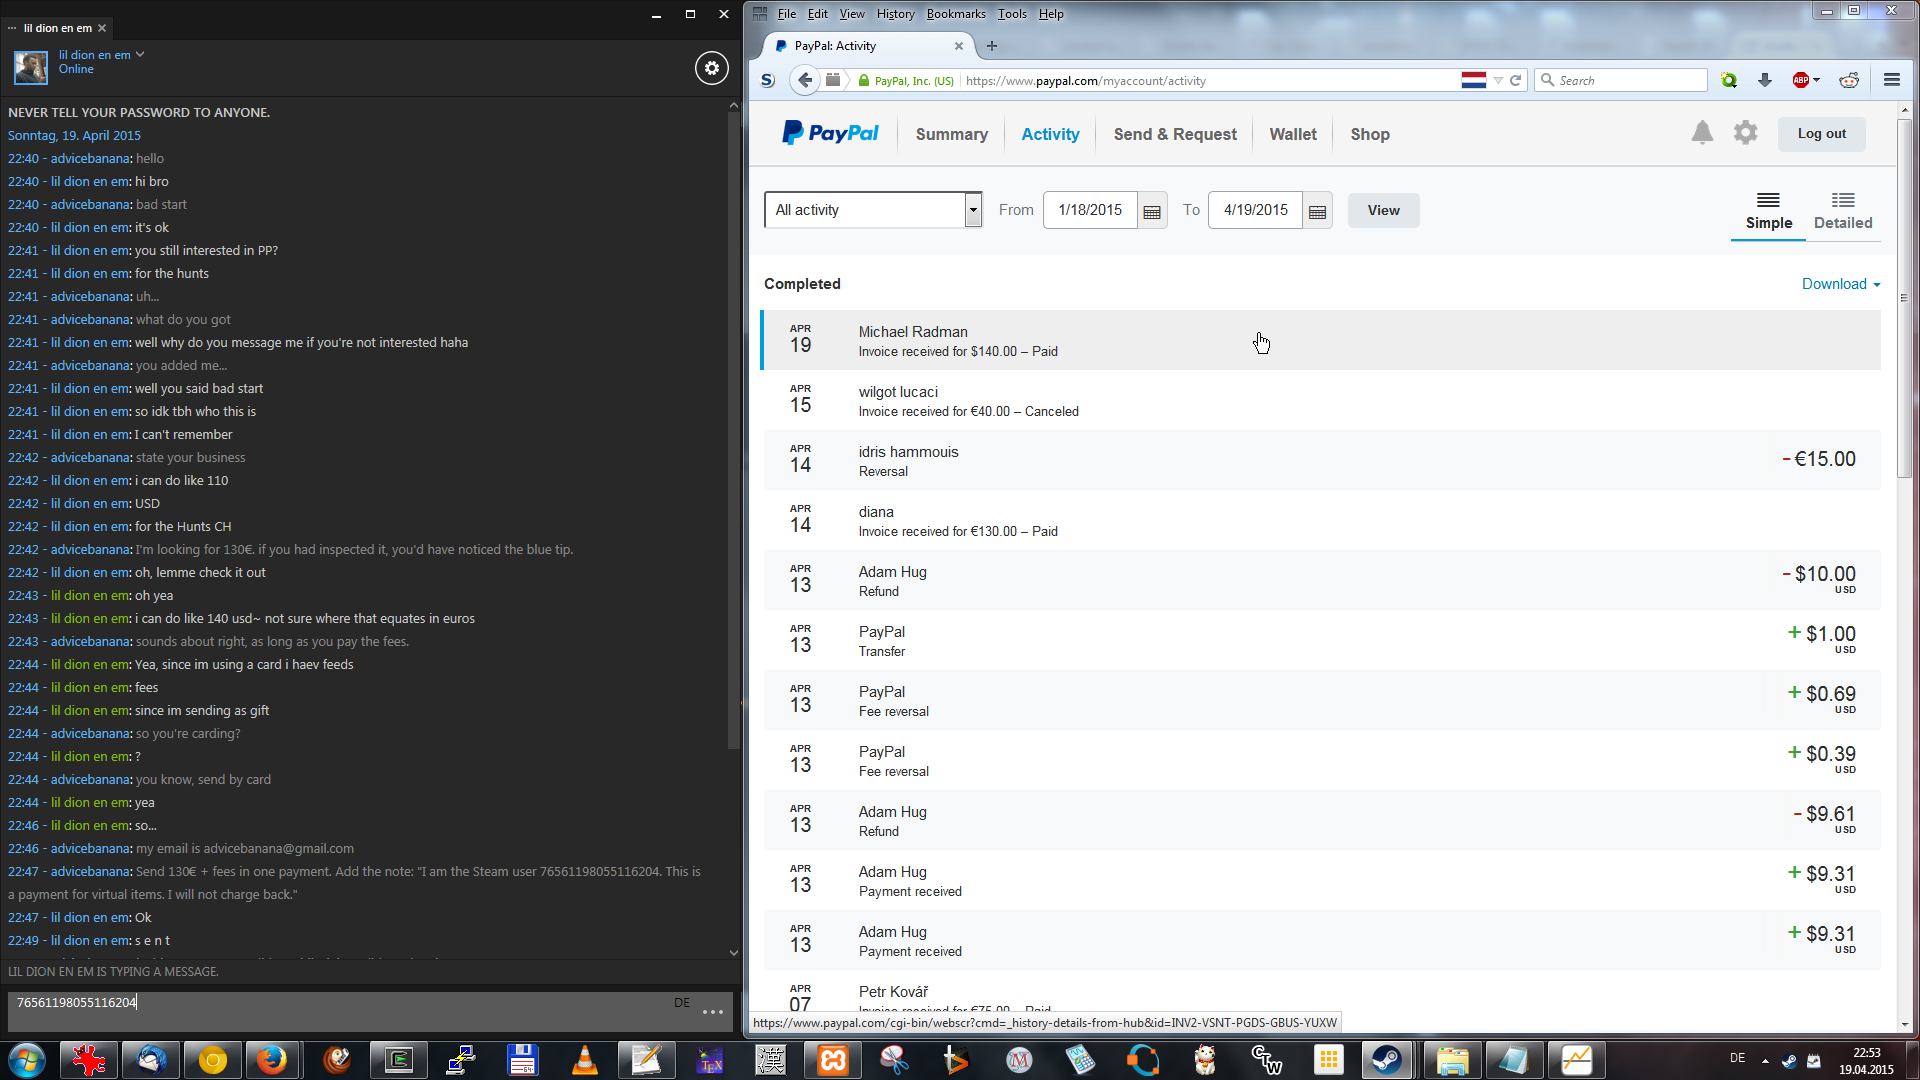This screenshot has height=1080, width=1920.
Task: Switch to Detailed activity view
Action: point(1842,211)
